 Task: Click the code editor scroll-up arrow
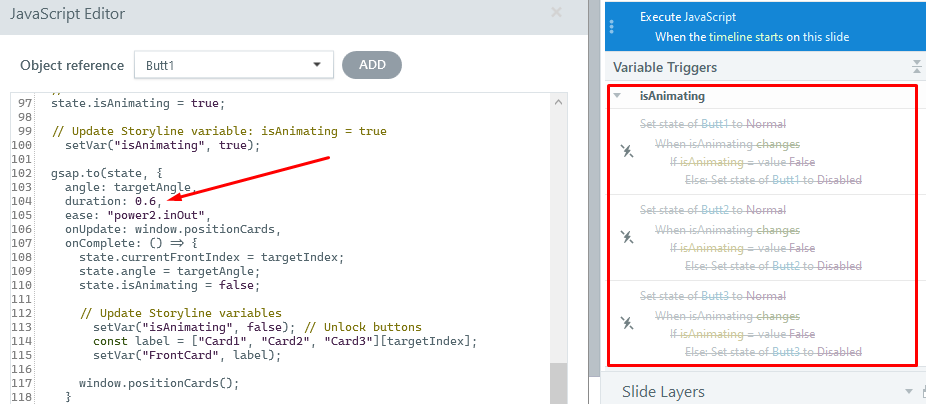point(558,102)
